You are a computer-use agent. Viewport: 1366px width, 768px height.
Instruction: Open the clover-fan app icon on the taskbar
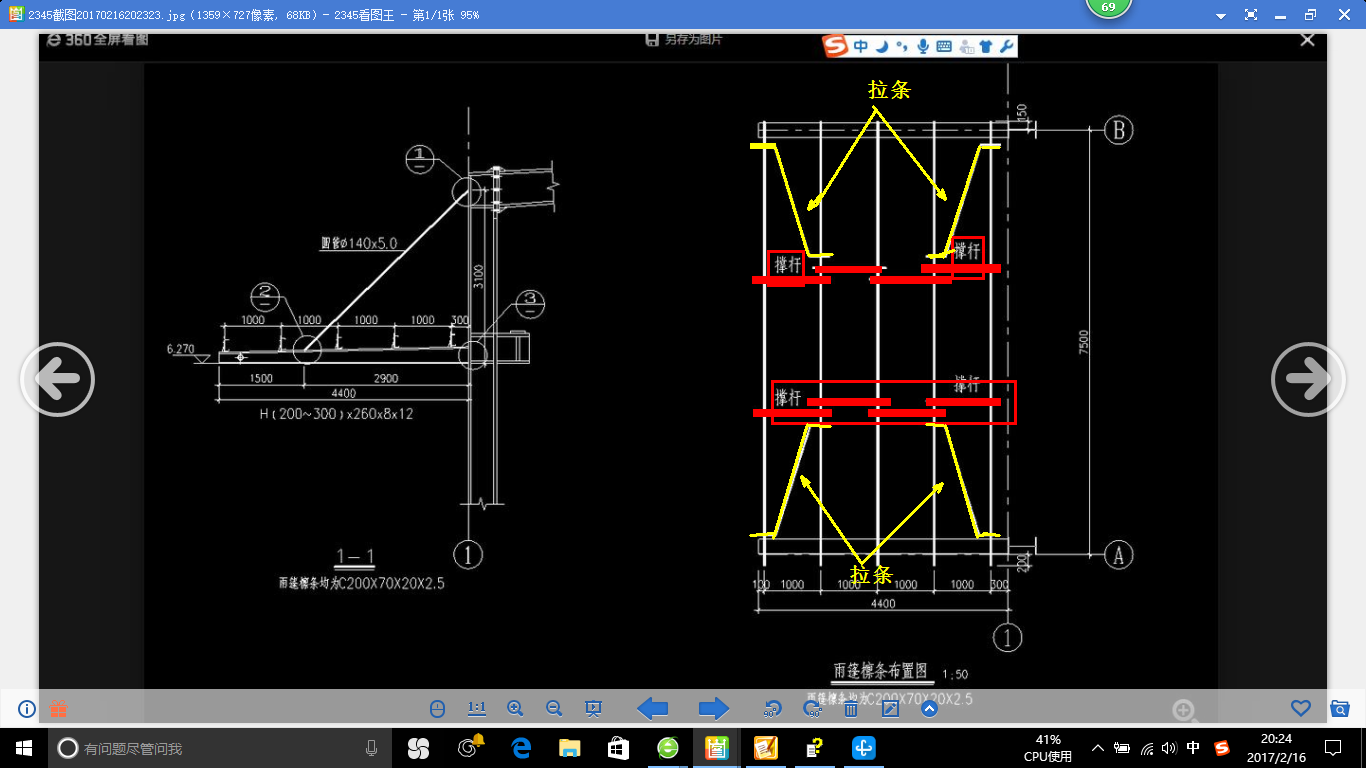coord(418,748)
